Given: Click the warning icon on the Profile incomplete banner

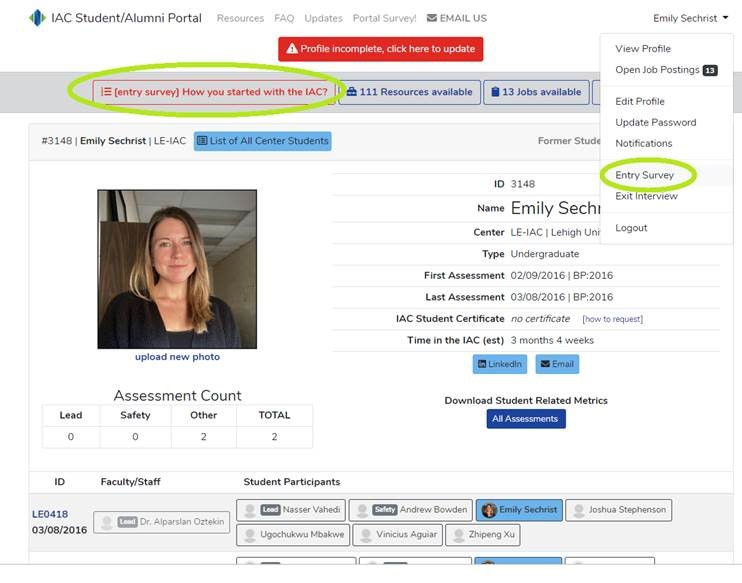Looking at the screenshot, I should 292,49.
